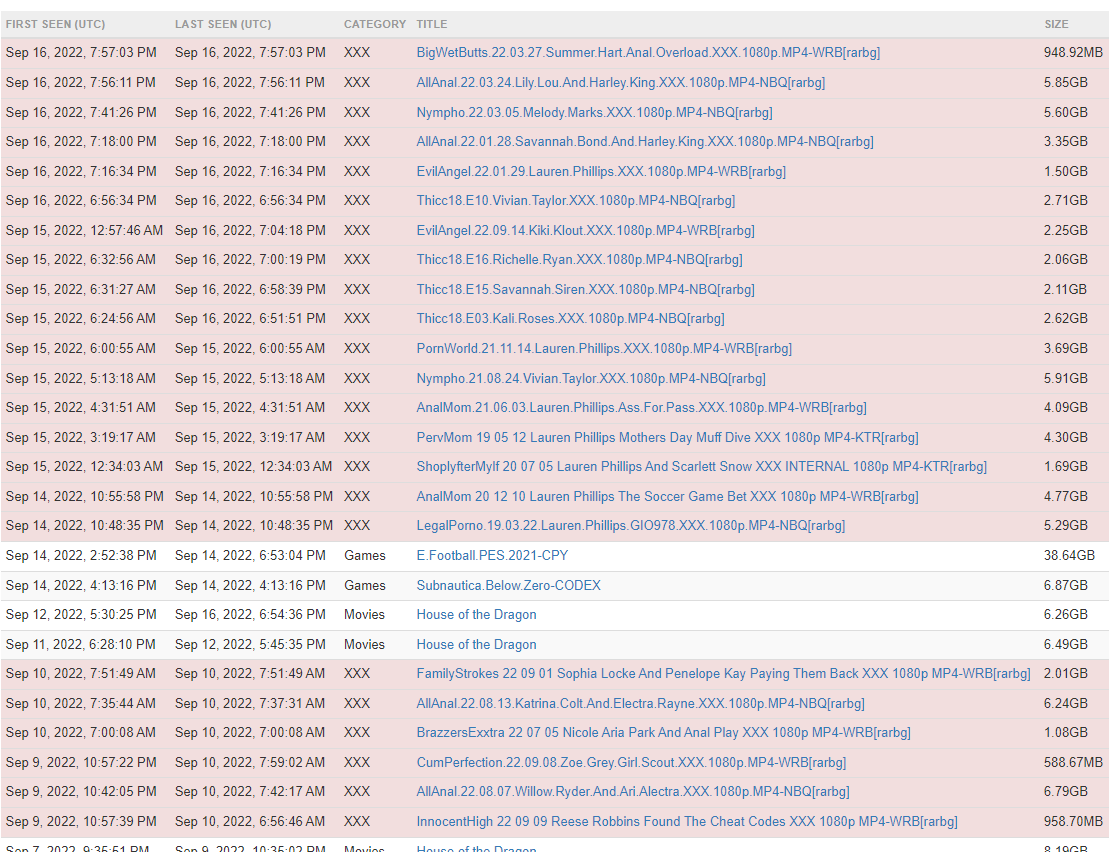Screen dimensions: 1118x852
Task: Open the title link in the 6.79GB row
Action: pos(632,792)
